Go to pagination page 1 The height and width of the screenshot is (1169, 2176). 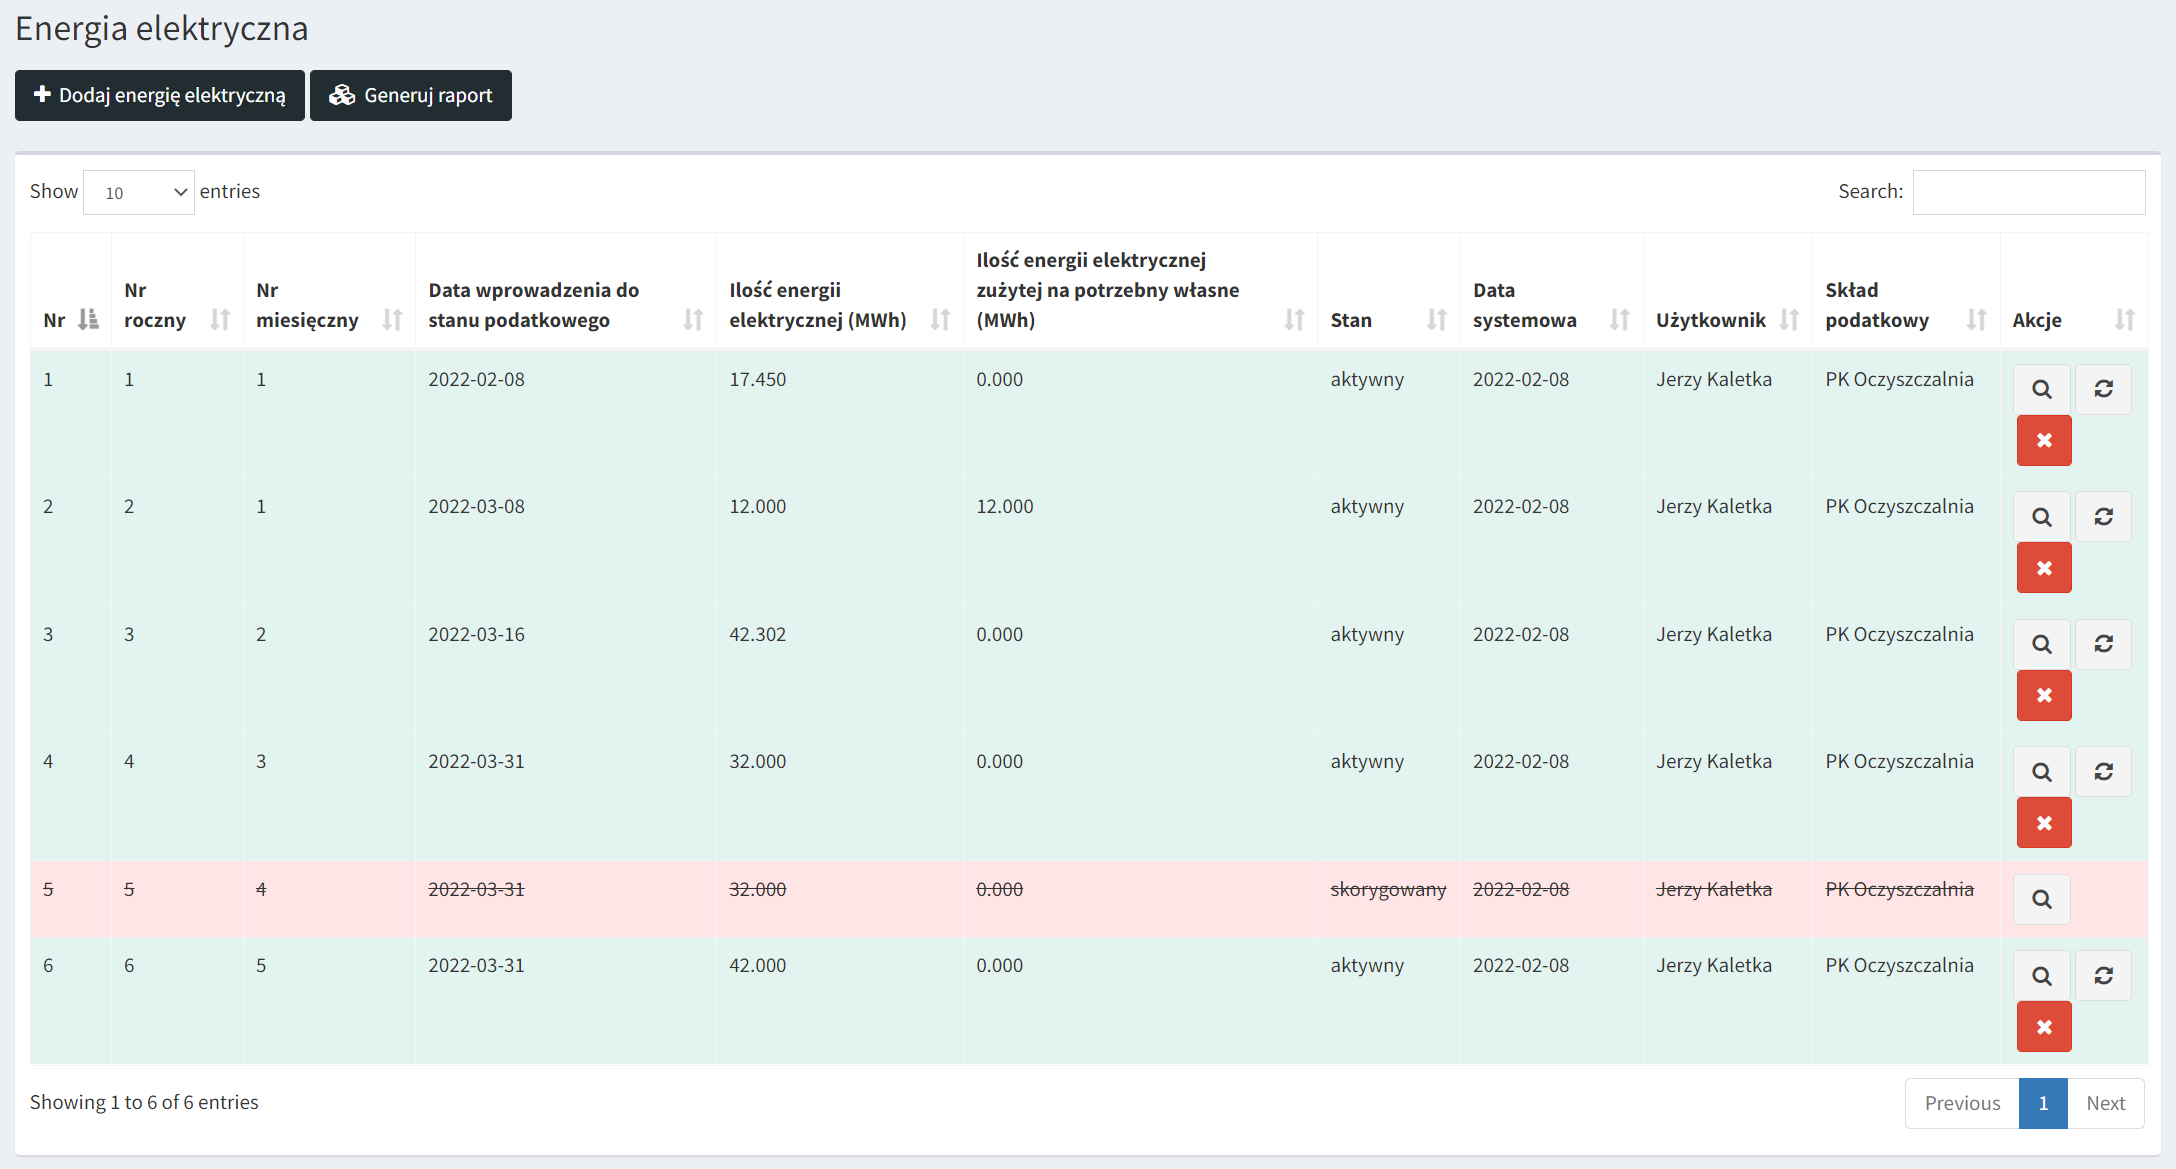(x=2042, y=1103)
